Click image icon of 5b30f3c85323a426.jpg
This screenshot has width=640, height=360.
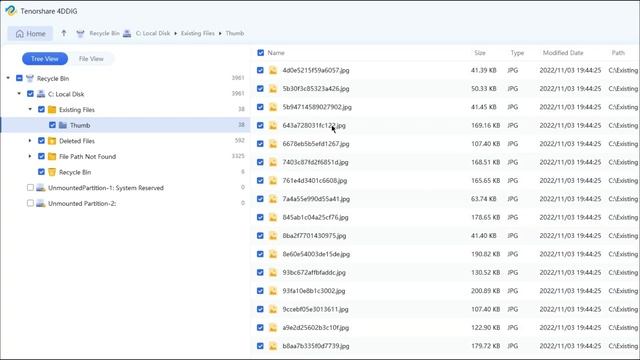pos(273,89)
